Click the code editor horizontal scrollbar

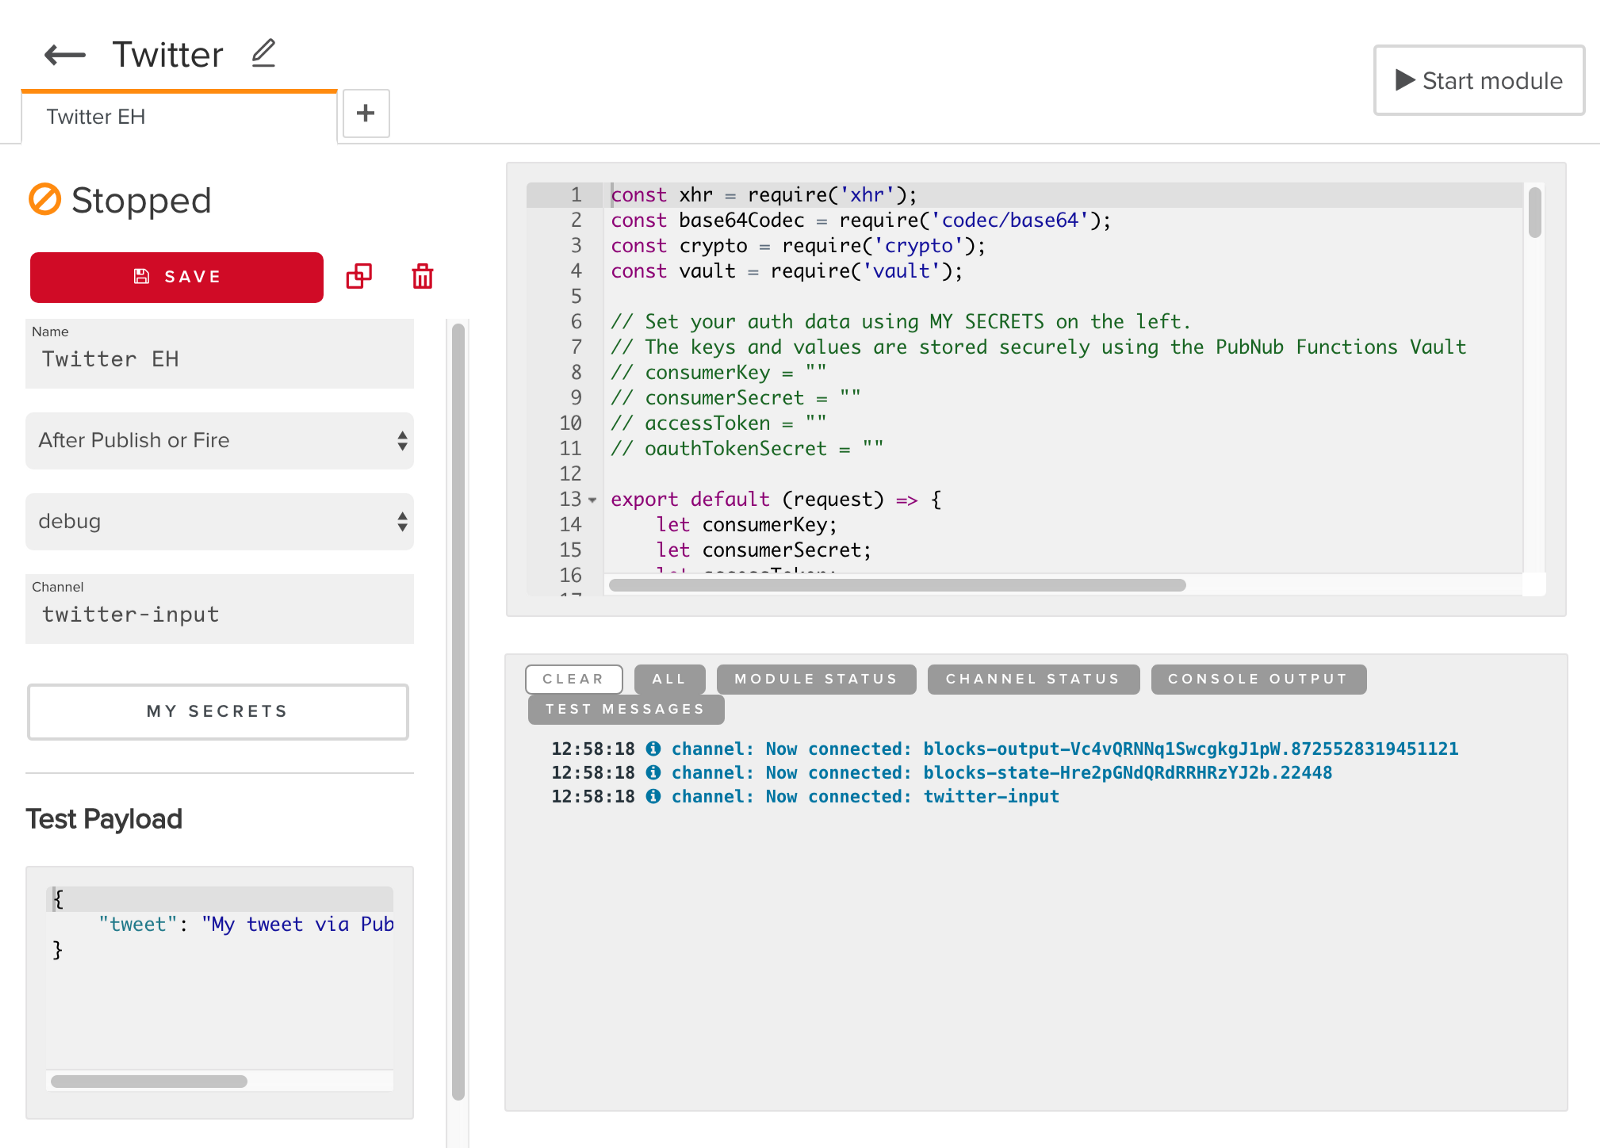pyautogui.click(x=897, y=586)
